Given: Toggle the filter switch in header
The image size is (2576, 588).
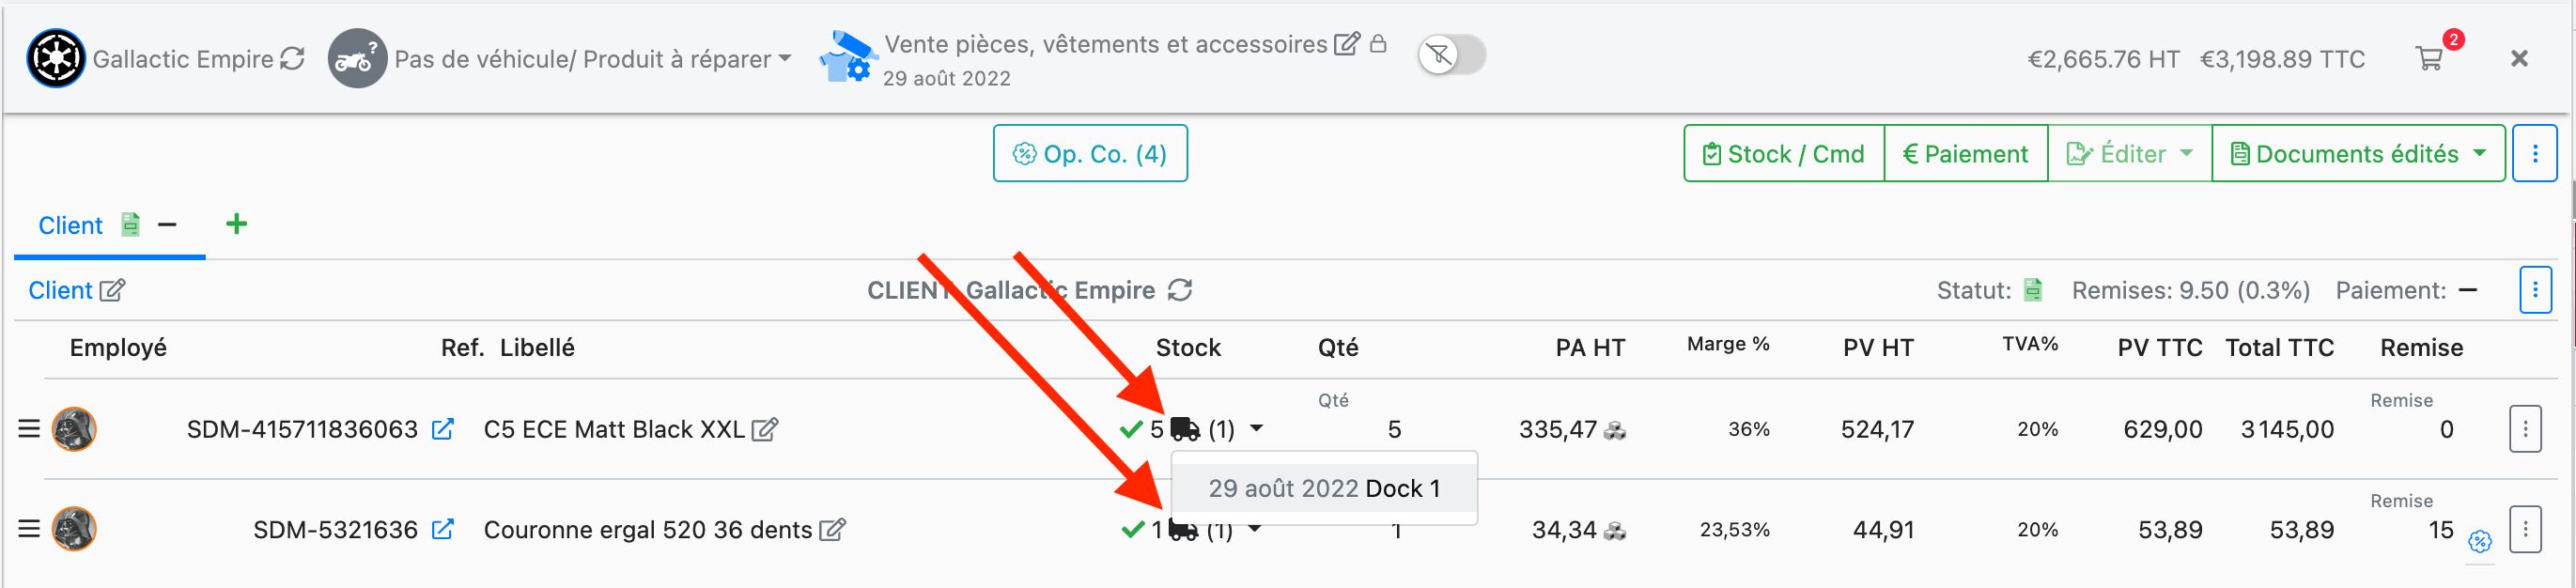Looking at the screenshot, I should 1451,55.
